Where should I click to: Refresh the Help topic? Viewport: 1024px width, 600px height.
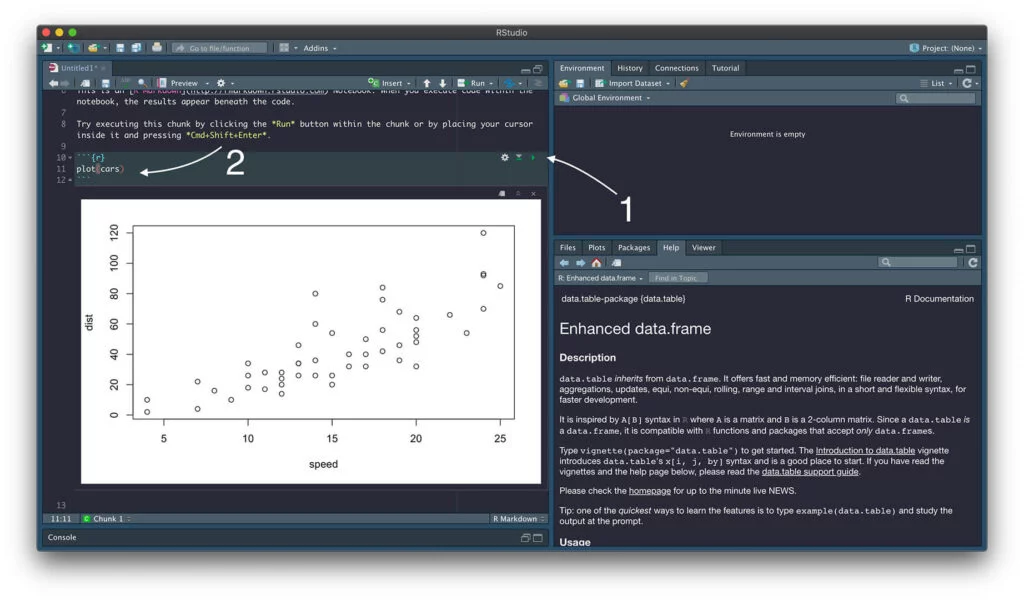[x=972, y=262]
